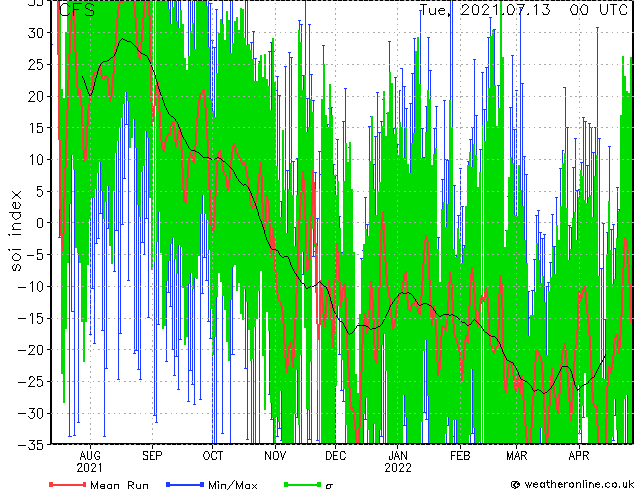Click the y-axis value -10
This screenshot has height=490, width=634.
click(x=32, y=287)
